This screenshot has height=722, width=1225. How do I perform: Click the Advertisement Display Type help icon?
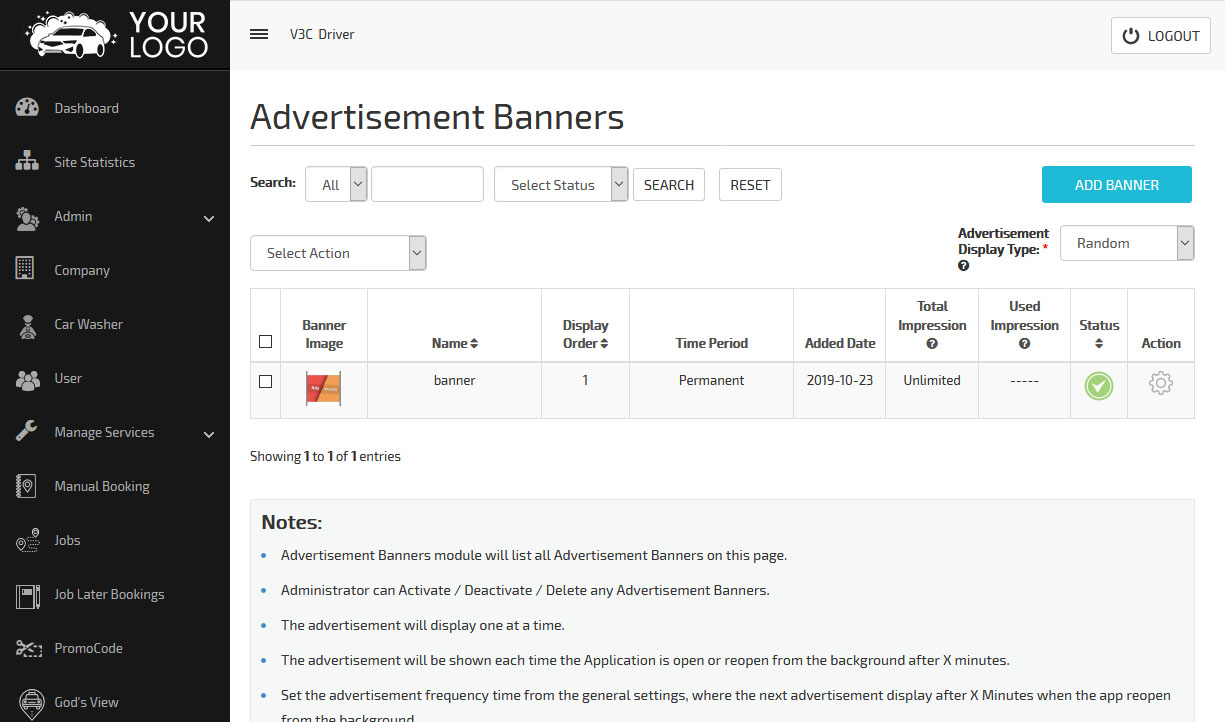(964, 266)
